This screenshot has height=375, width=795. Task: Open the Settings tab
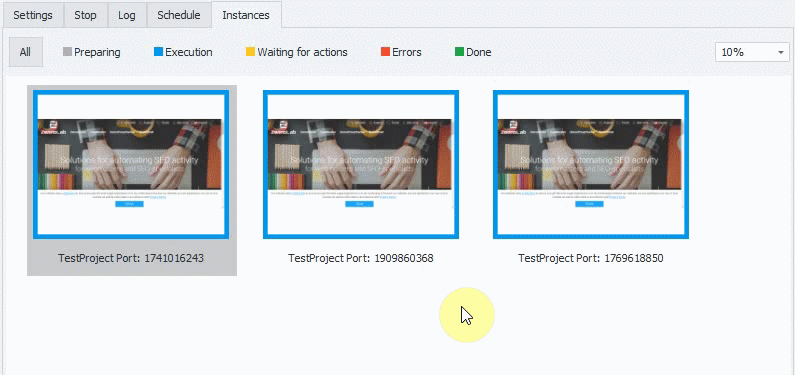point(33,15)
